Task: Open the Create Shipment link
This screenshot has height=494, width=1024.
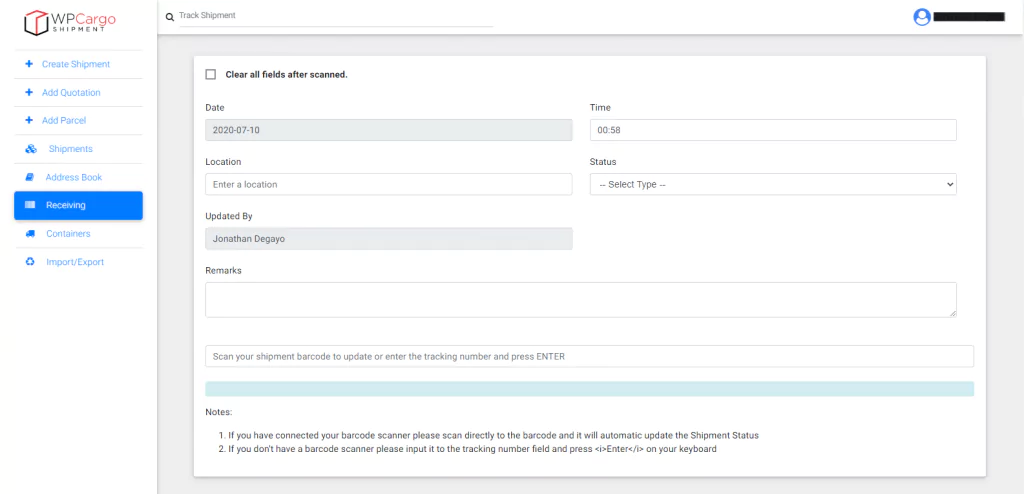Action: pyautogui.click(x=76, y=64)
